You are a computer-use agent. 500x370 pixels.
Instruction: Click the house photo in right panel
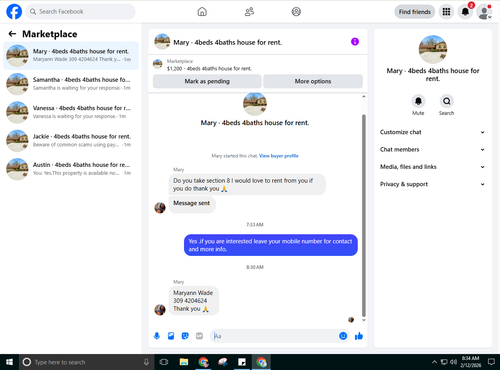(x=433, y=49)
